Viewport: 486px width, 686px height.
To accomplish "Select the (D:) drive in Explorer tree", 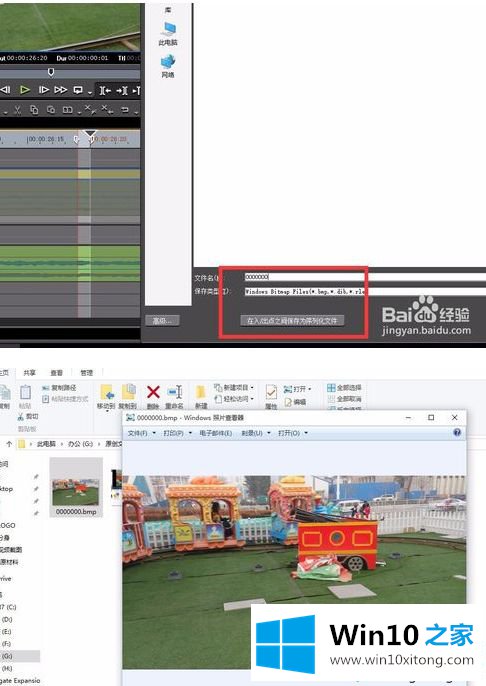I will point(7,620).
